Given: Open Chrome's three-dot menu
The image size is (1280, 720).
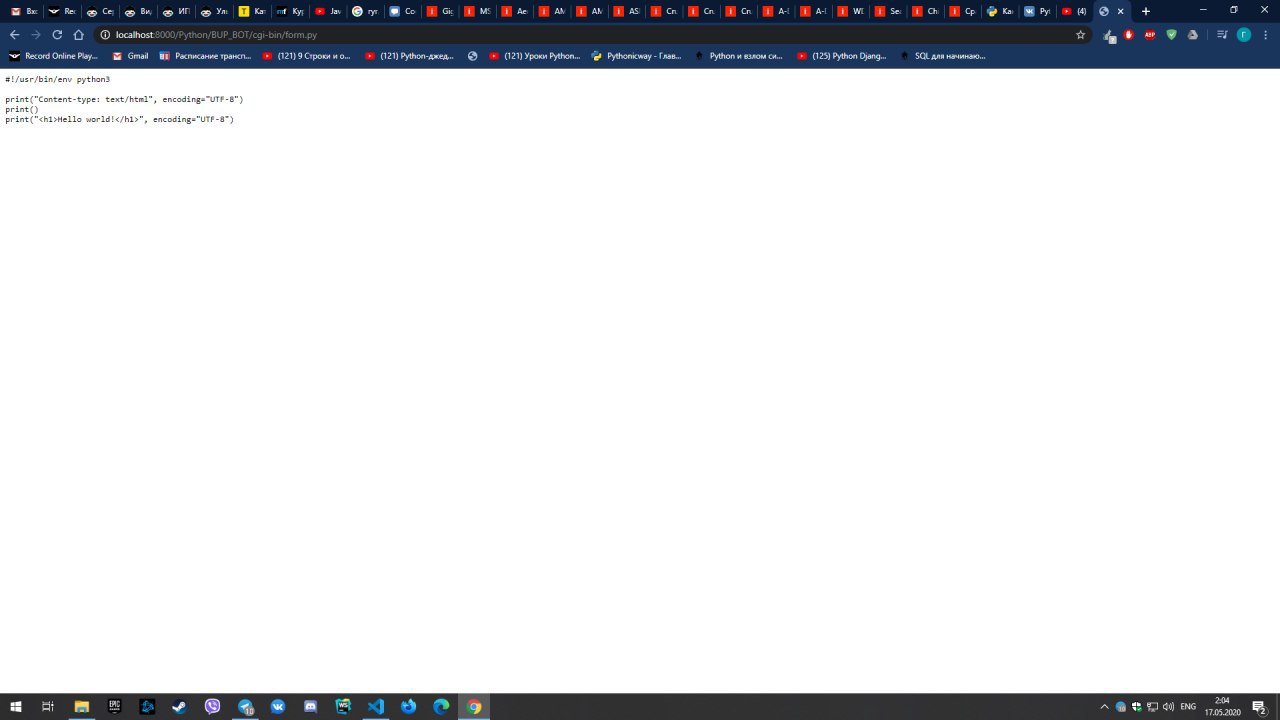Looking at the screenshot, I should 1265,34.
